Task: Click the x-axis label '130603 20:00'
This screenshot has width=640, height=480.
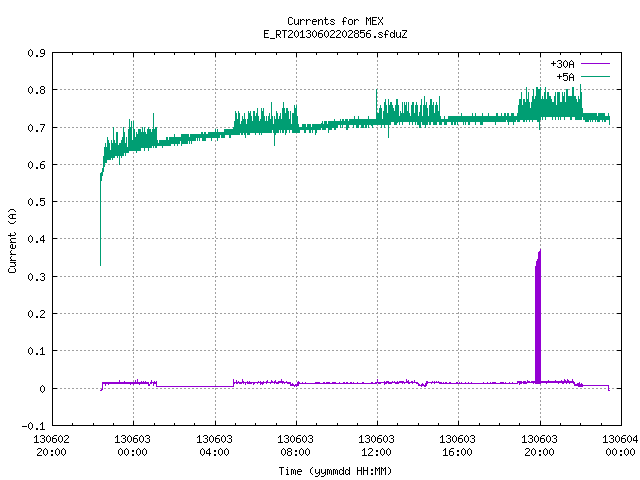Action: click(x=540, y=446)
